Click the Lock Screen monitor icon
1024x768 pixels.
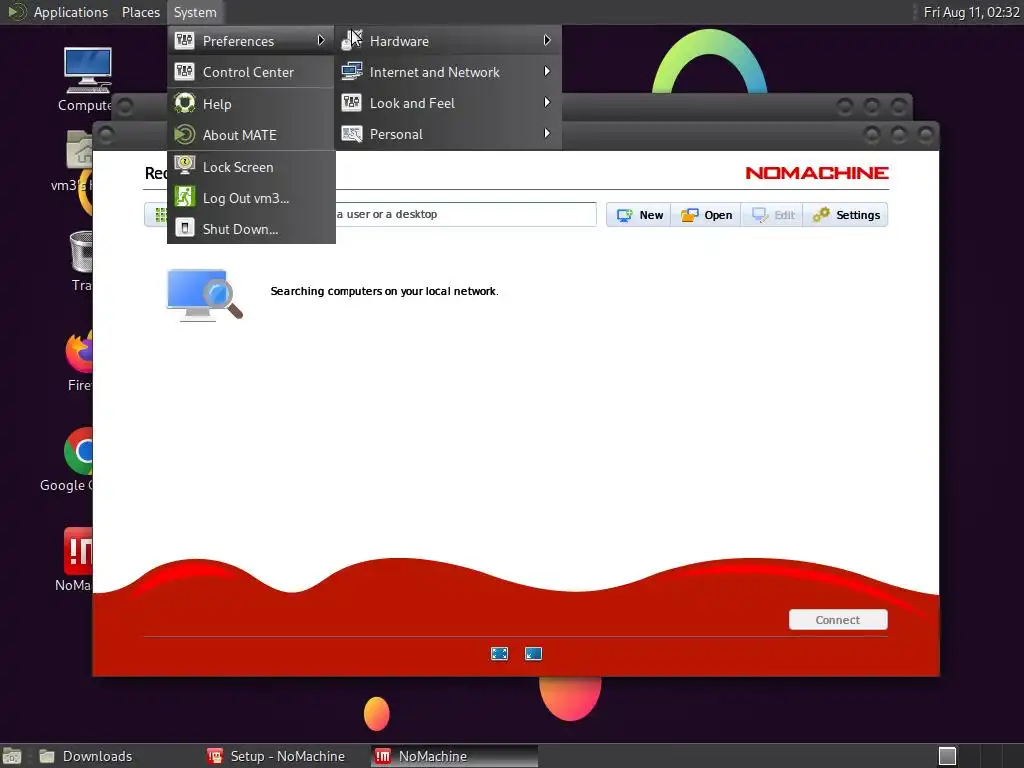click(x=185, y=166)
